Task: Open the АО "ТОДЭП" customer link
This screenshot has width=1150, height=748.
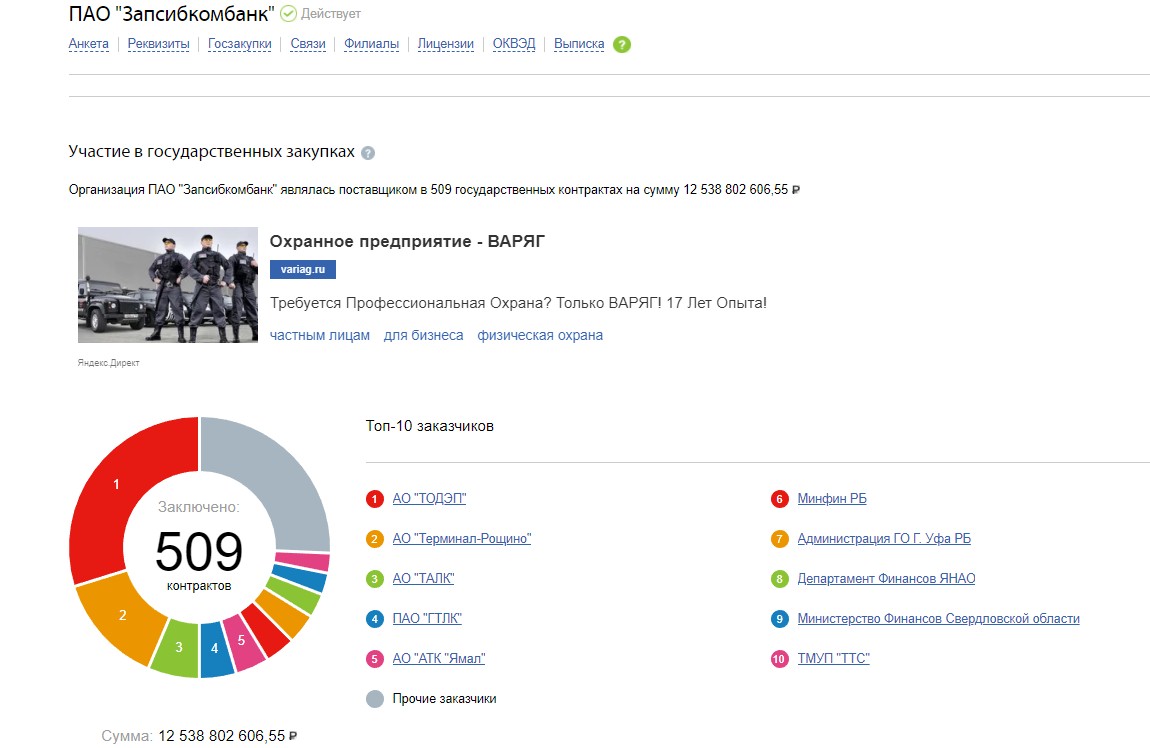Action: click(429, 499)
